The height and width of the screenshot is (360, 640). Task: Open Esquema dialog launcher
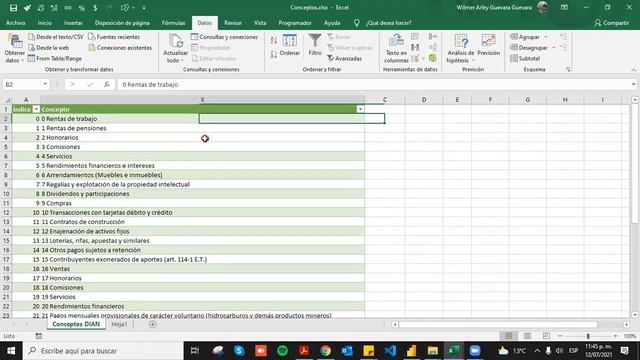[568, 70]
